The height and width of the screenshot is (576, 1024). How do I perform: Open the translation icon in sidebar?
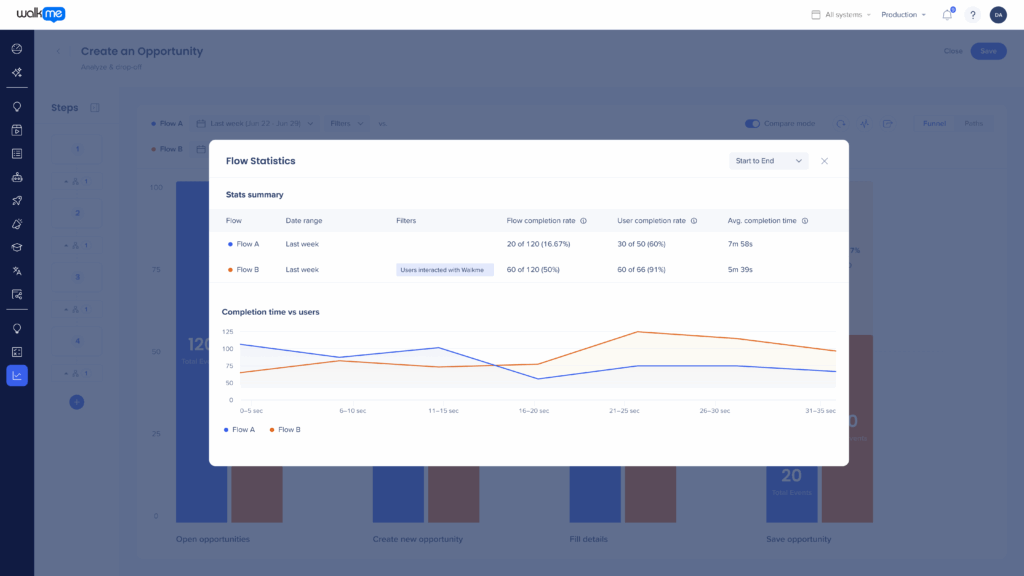[17, 271]
